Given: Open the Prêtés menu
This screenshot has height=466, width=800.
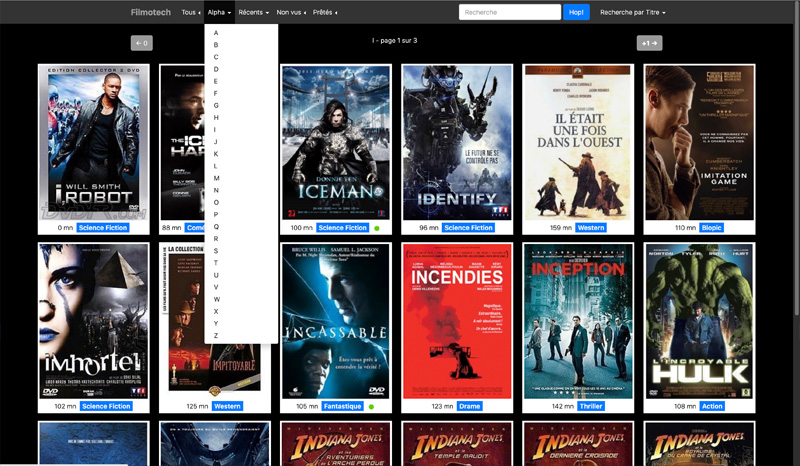Looking at the screenshot, I should click(x=325, y=12).
